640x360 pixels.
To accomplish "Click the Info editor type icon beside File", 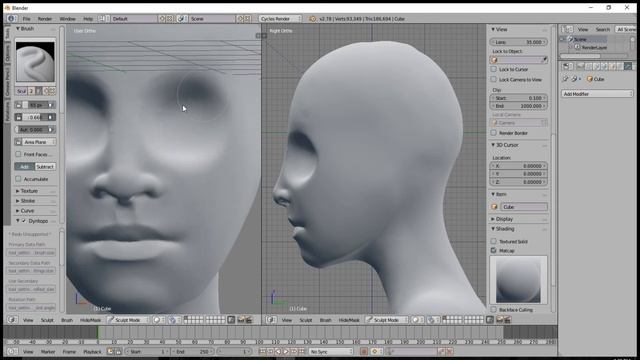I will tap(11, 19).
